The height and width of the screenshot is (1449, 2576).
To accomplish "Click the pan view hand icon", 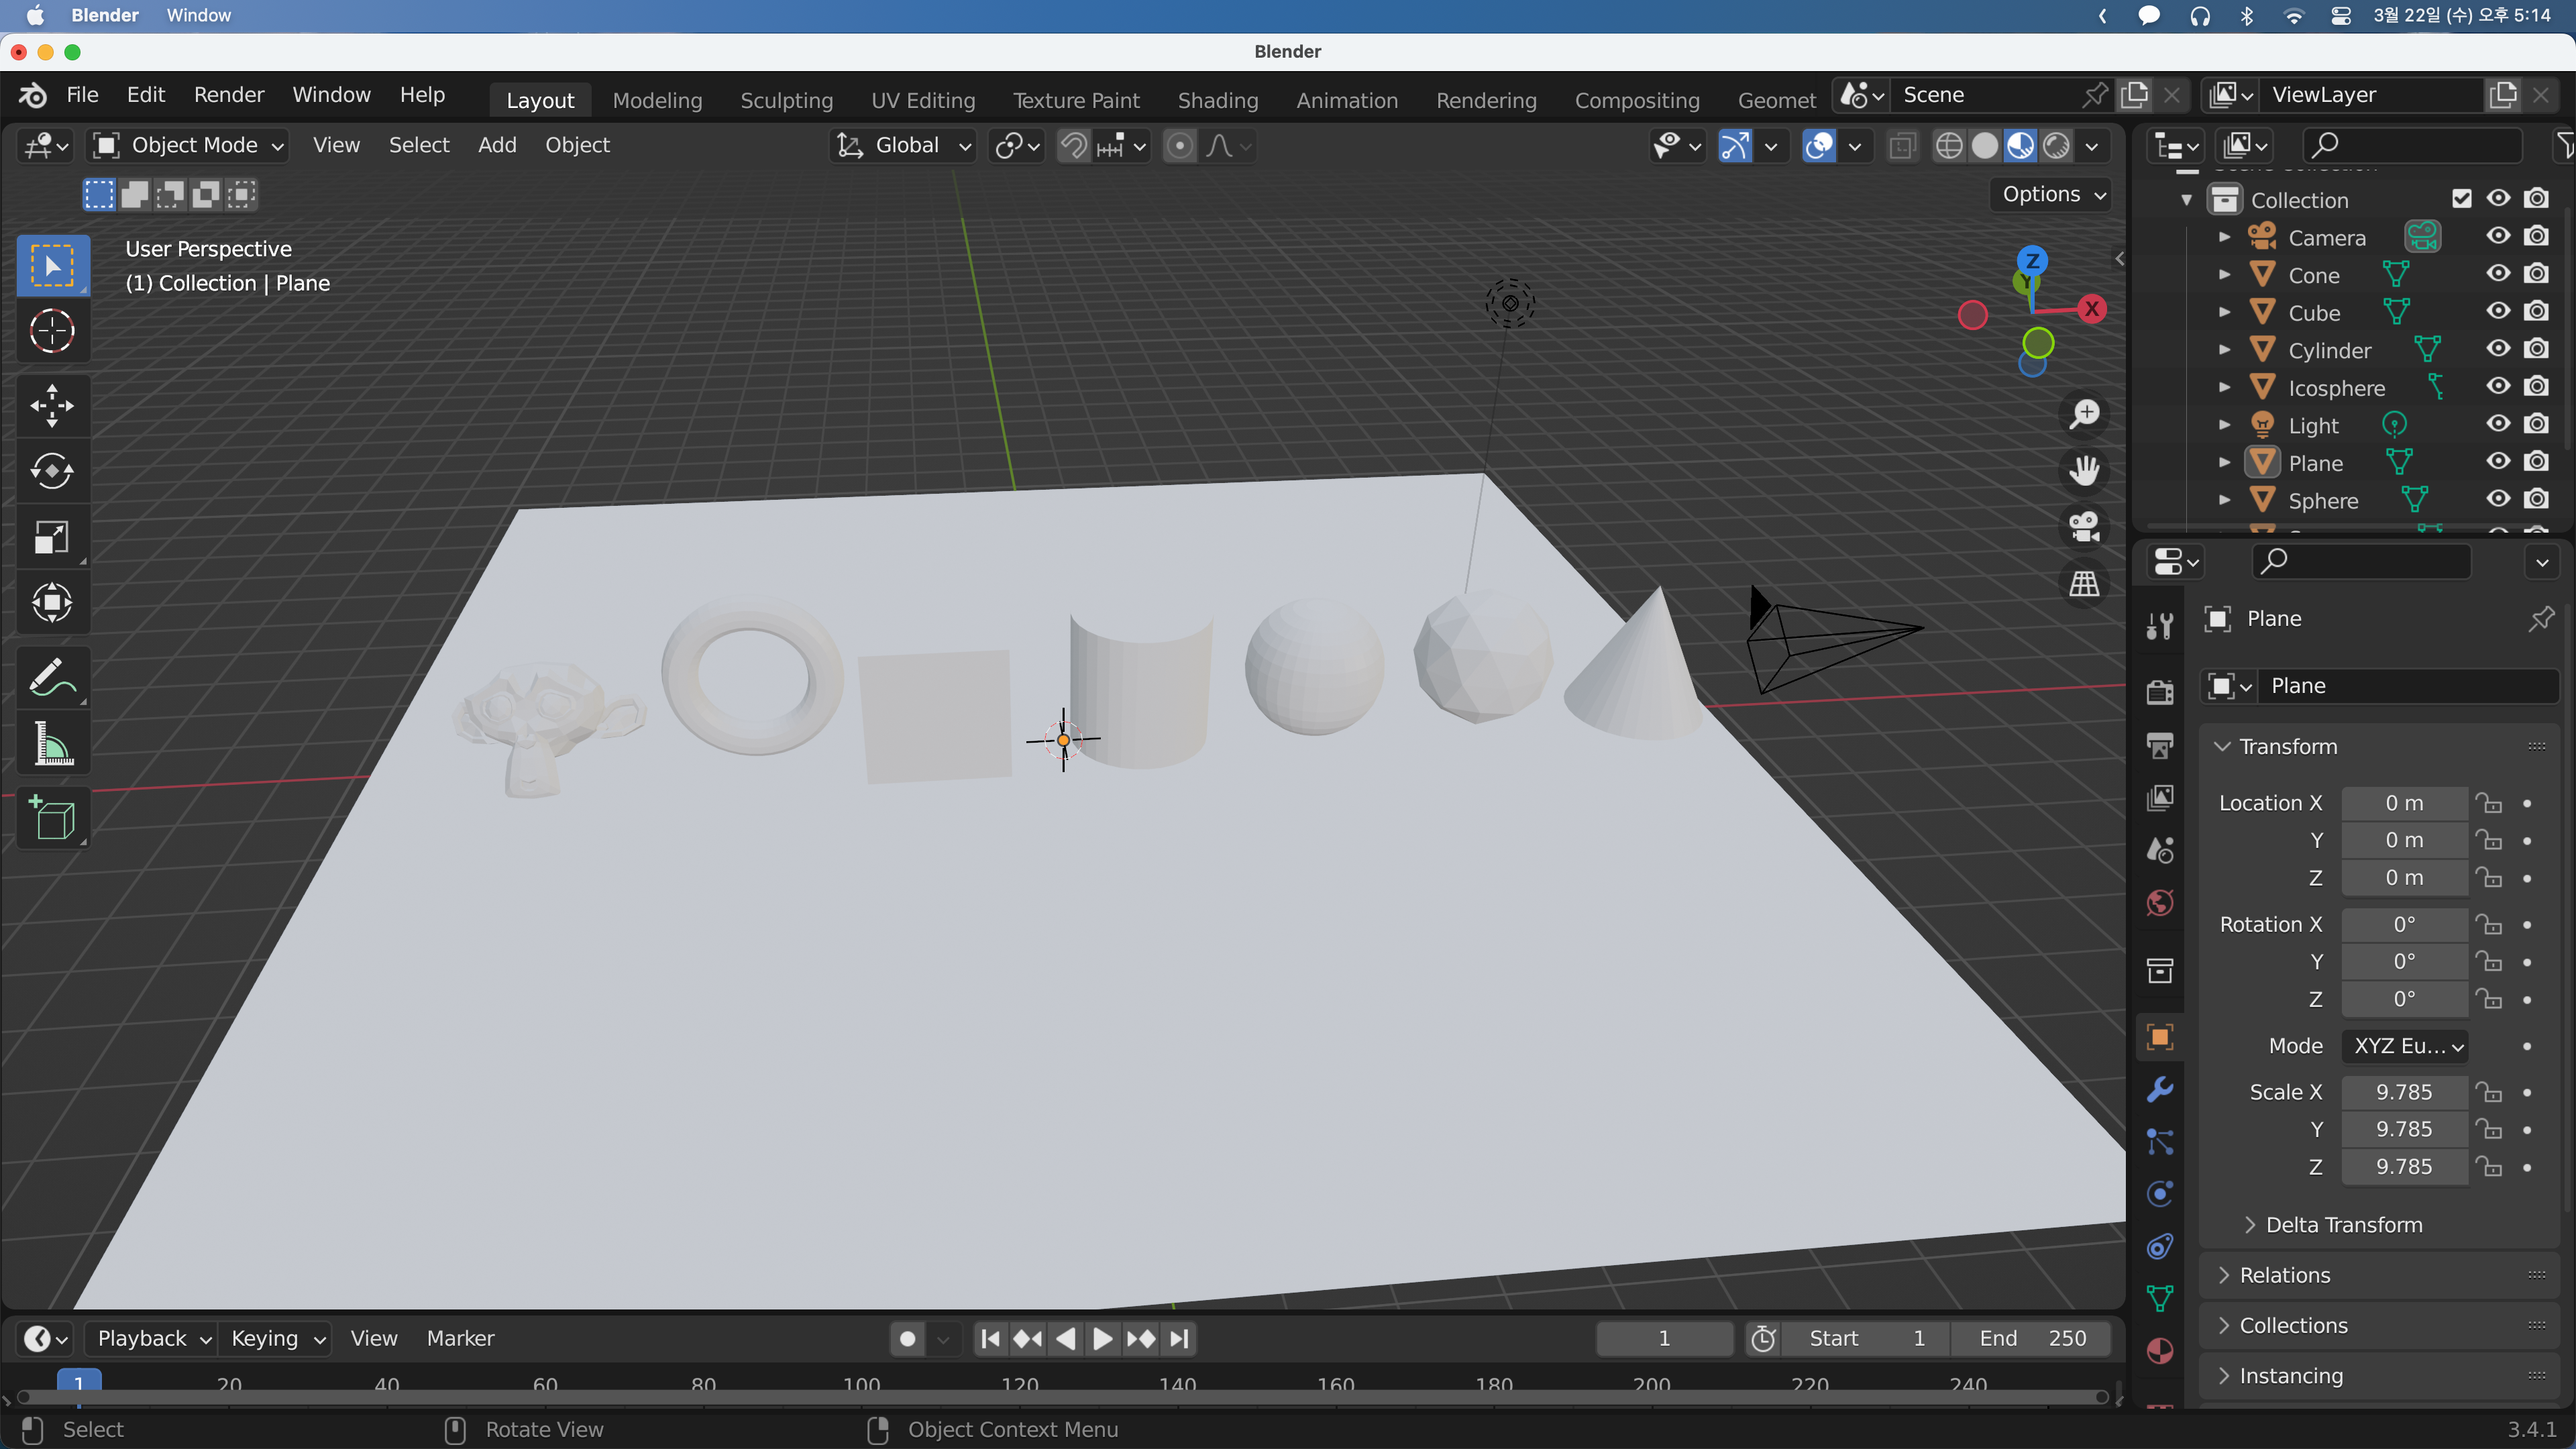I will pyautogui.click(x=2084, y=470).
